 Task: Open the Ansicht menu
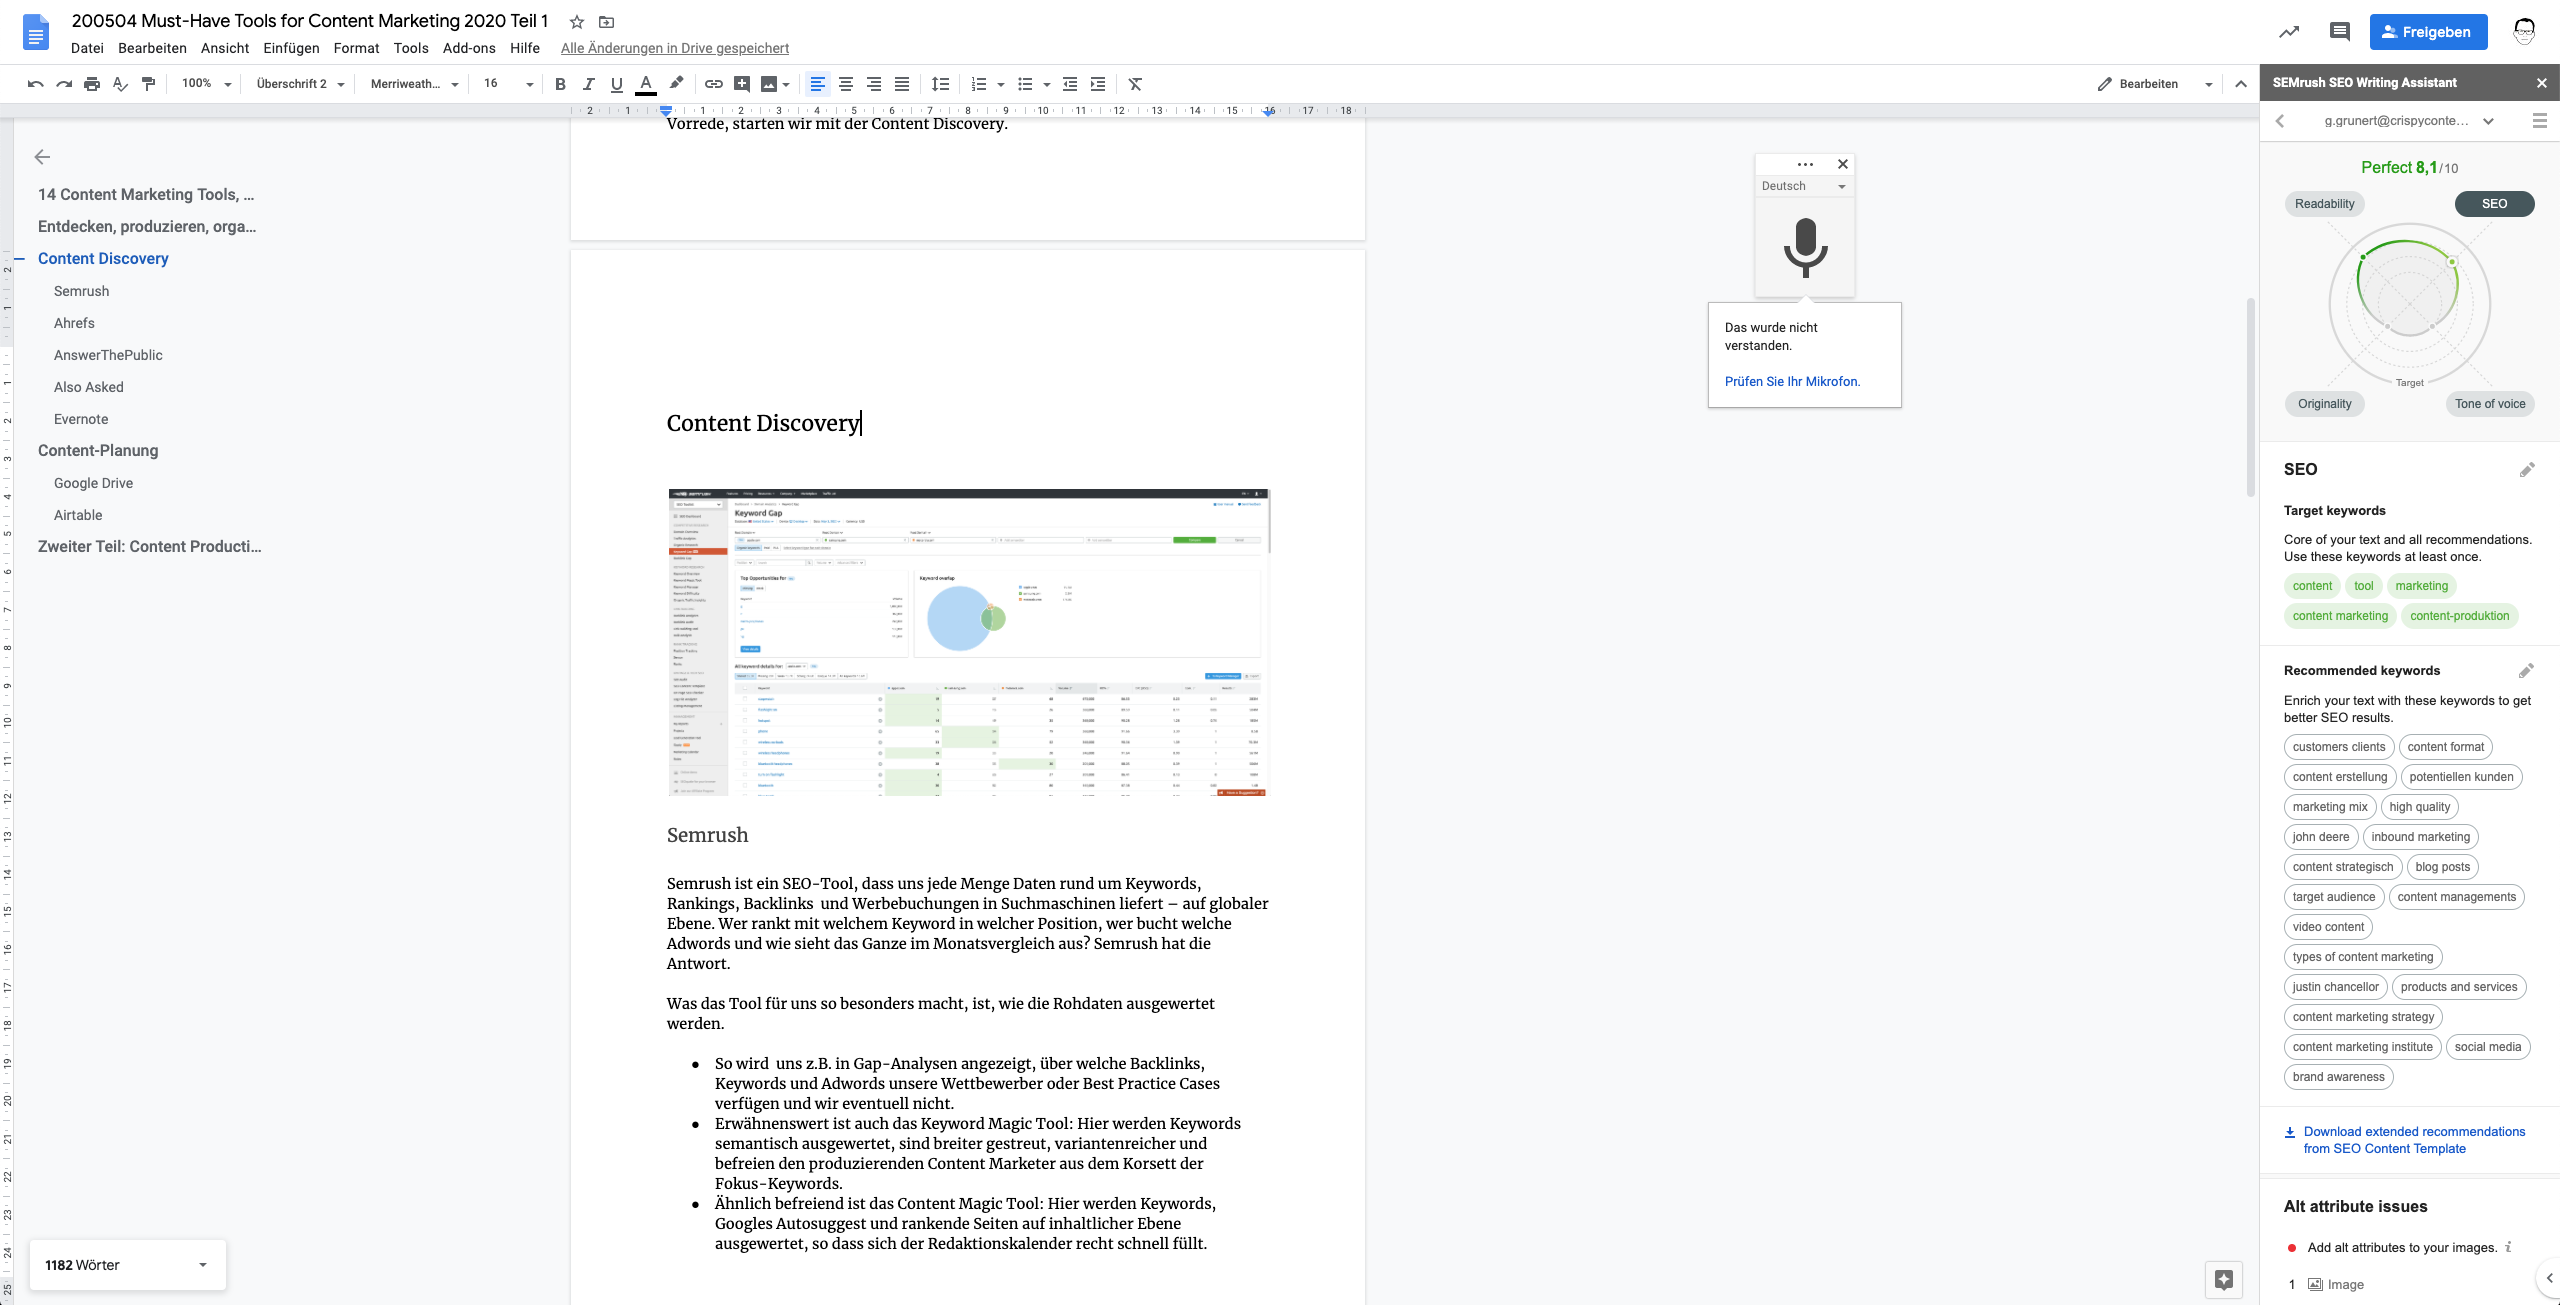225,48
